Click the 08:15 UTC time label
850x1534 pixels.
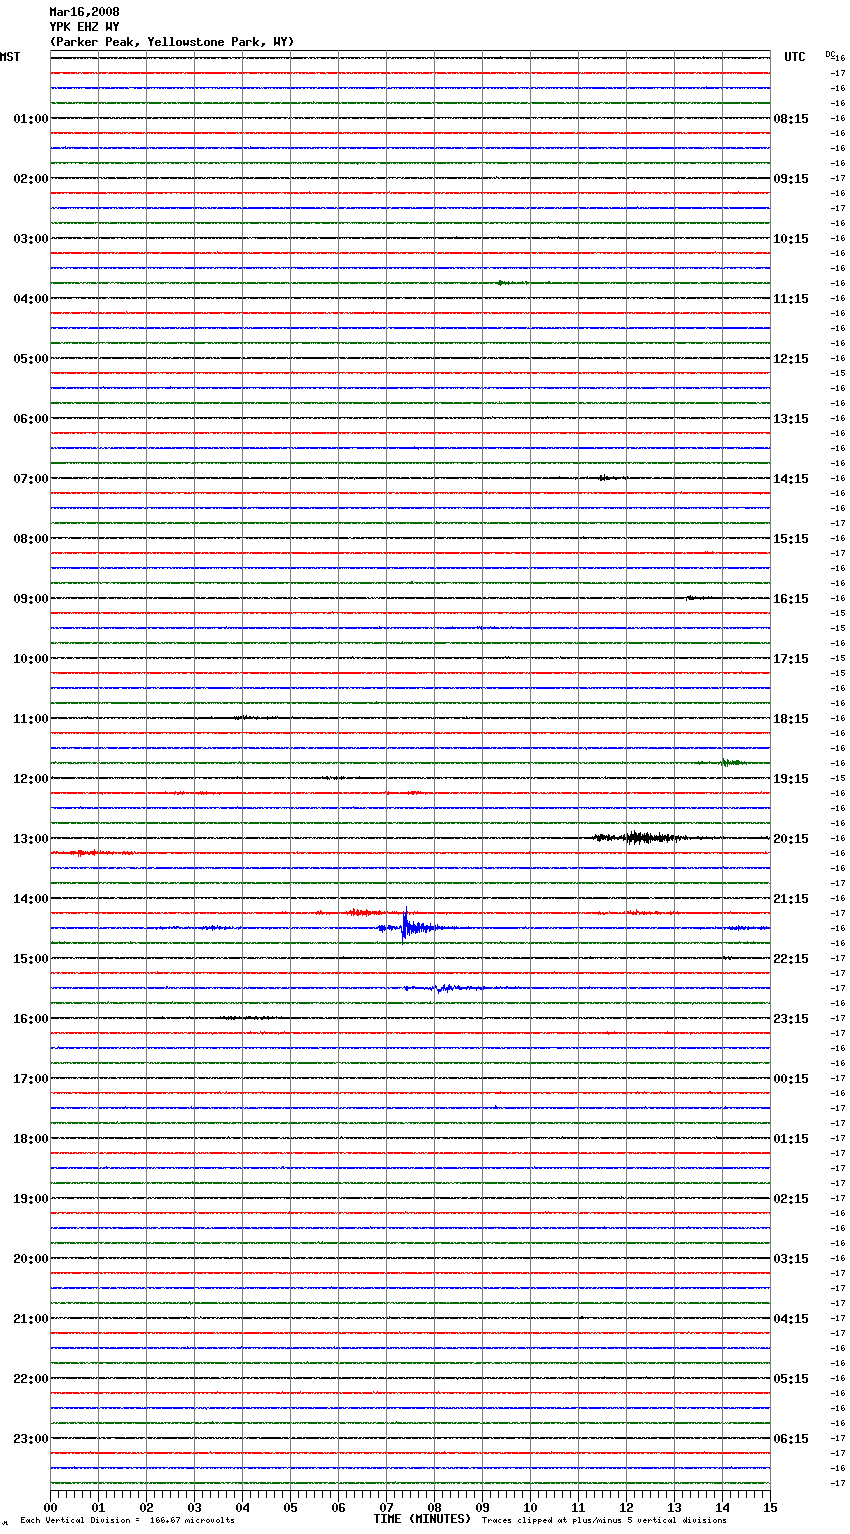coord(791,119)
